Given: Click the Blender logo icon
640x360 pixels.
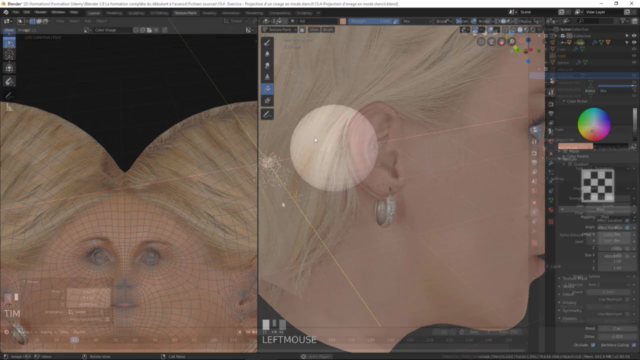Looking at the screenshot, I should (x=6, y=12).
